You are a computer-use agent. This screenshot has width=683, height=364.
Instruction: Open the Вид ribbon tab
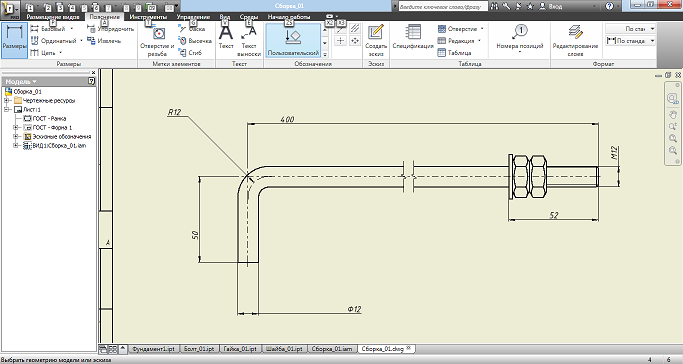click(225, 17)
